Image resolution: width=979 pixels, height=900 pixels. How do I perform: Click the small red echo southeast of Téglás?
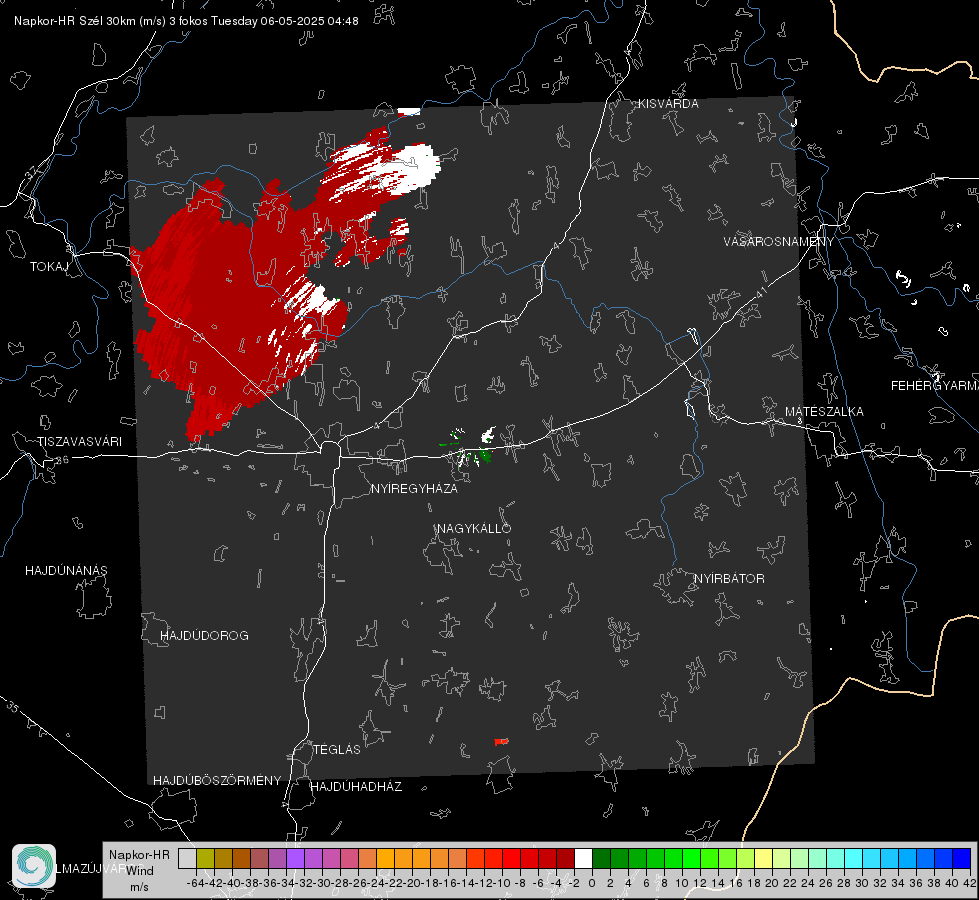tap(501, 741)
